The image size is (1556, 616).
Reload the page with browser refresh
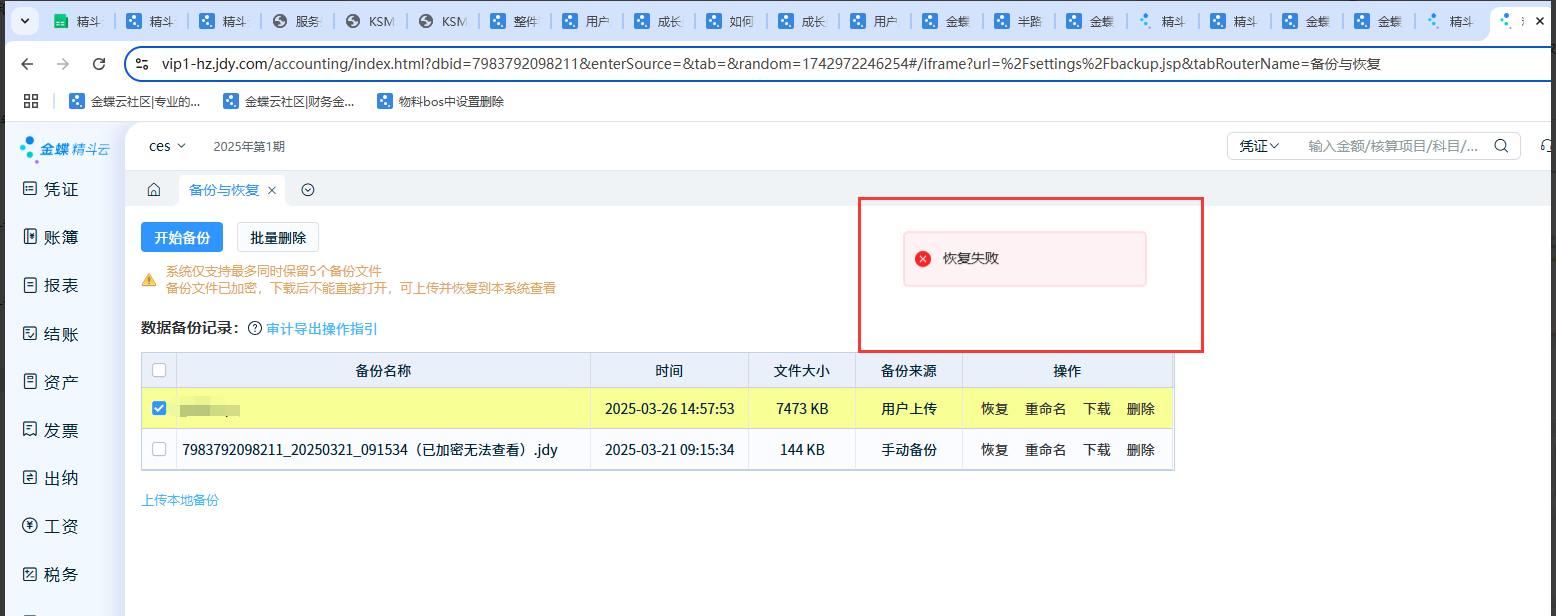[x=99, y=64]
